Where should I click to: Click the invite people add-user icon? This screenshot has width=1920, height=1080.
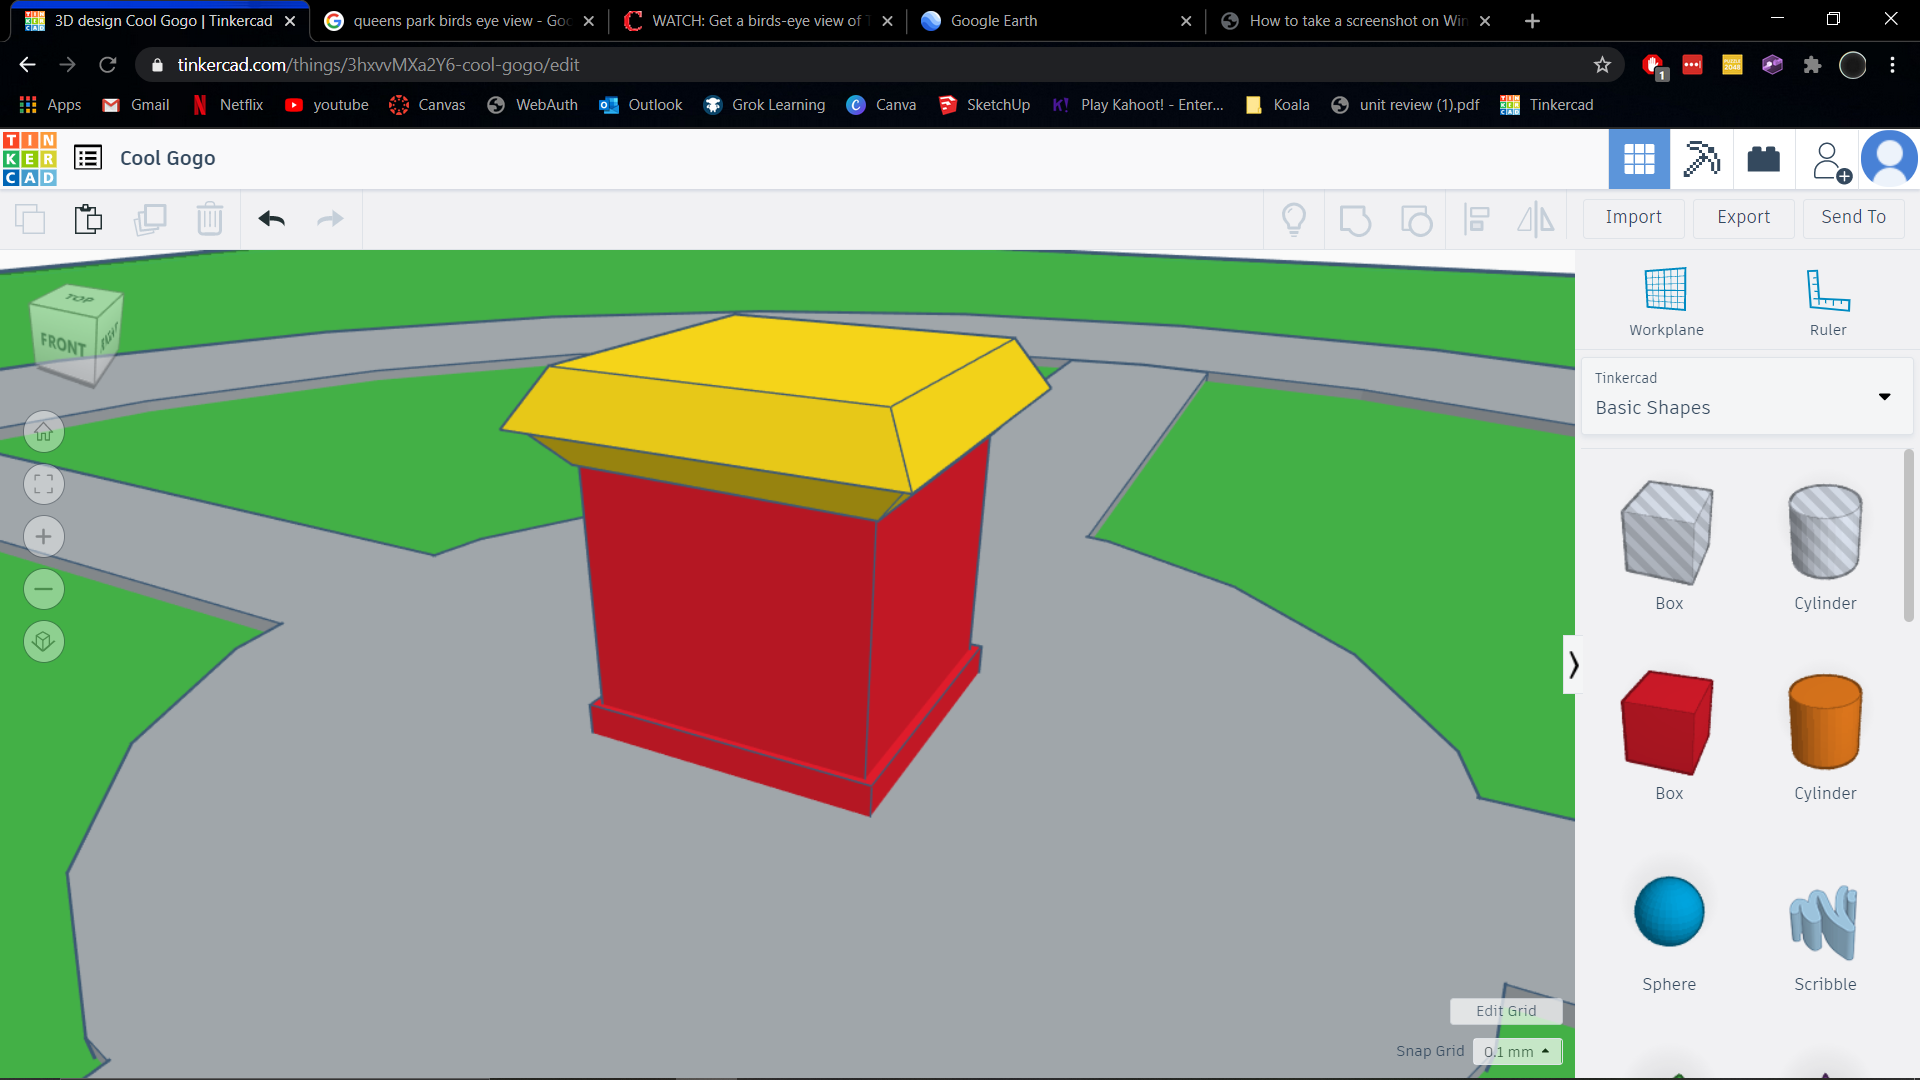pos(1830,160)
